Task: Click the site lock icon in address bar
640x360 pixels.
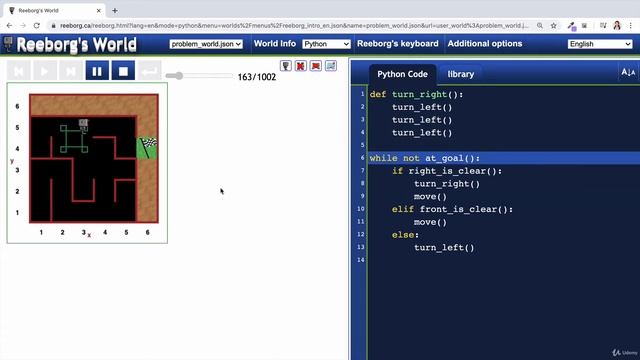Action: tap(53, 25)
